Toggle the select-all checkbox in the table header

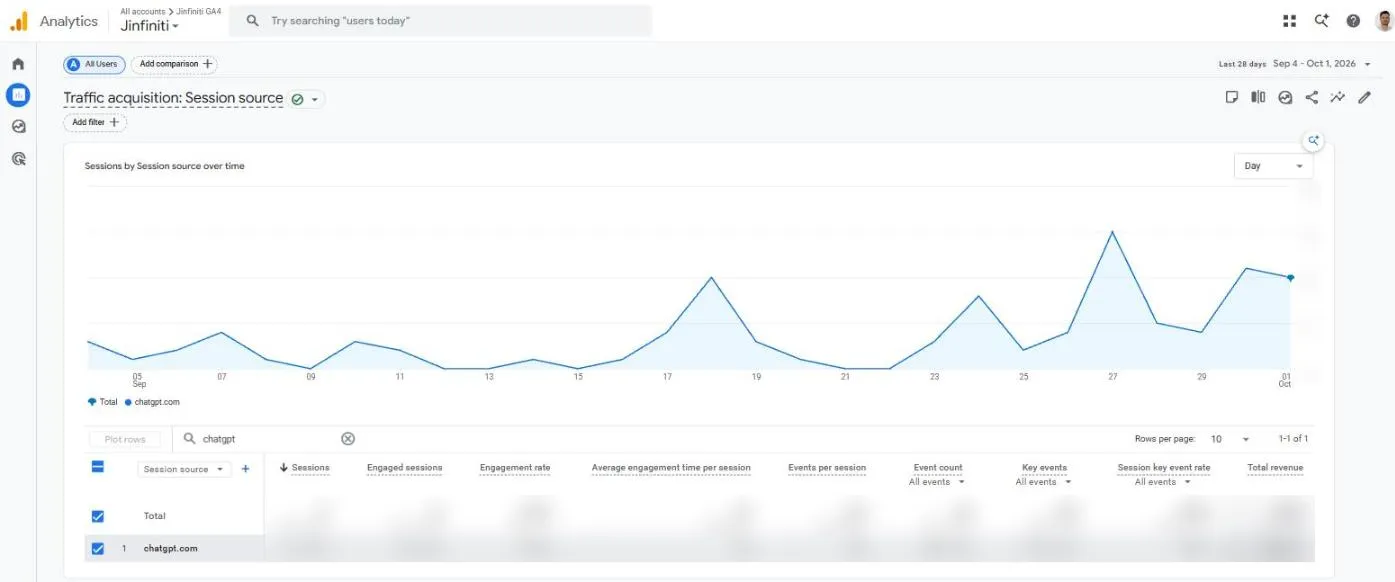pyautogui.click(x=97, y=466)
